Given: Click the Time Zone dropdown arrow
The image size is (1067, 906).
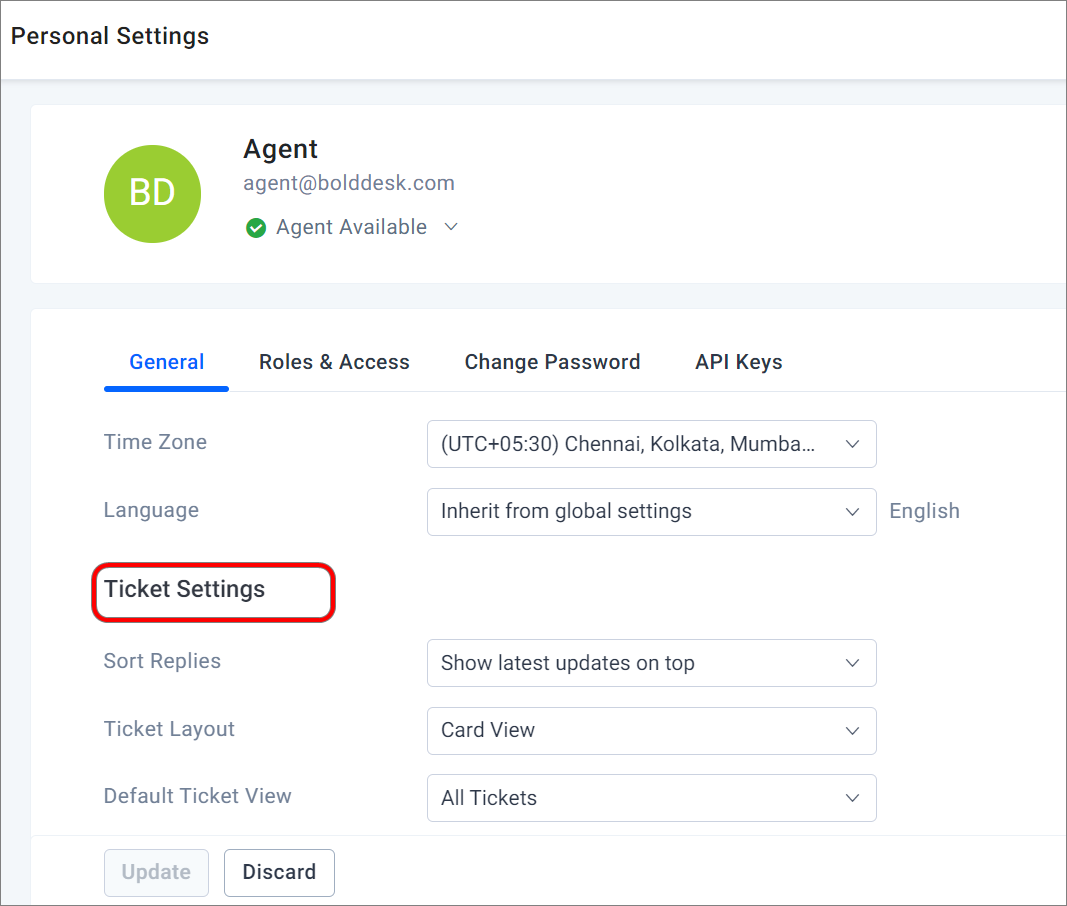Looking at the screenshot, I should 852,444.
